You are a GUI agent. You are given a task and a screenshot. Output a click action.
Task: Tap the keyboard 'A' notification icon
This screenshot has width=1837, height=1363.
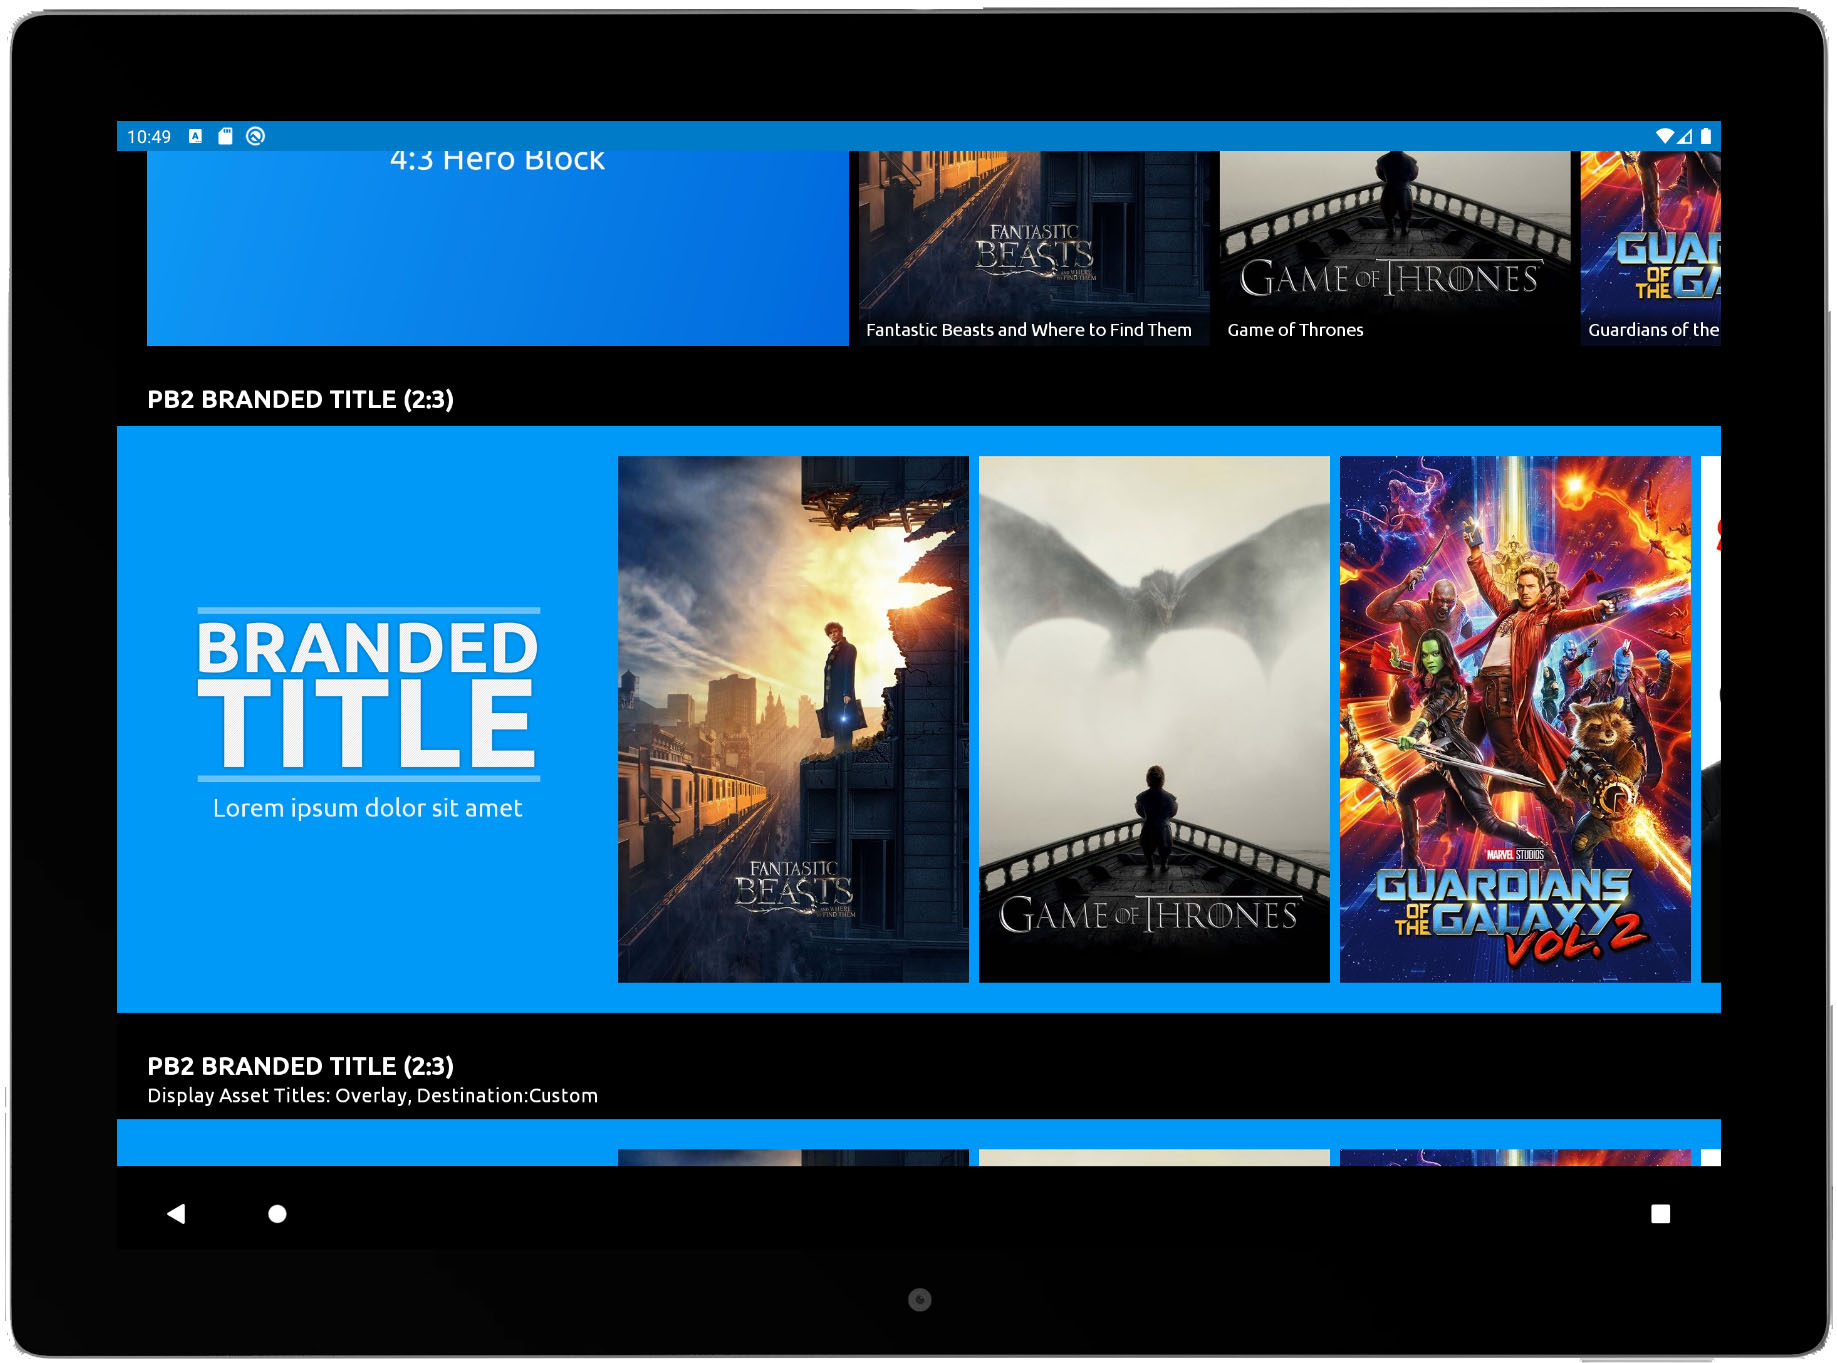tap(195, 136)
